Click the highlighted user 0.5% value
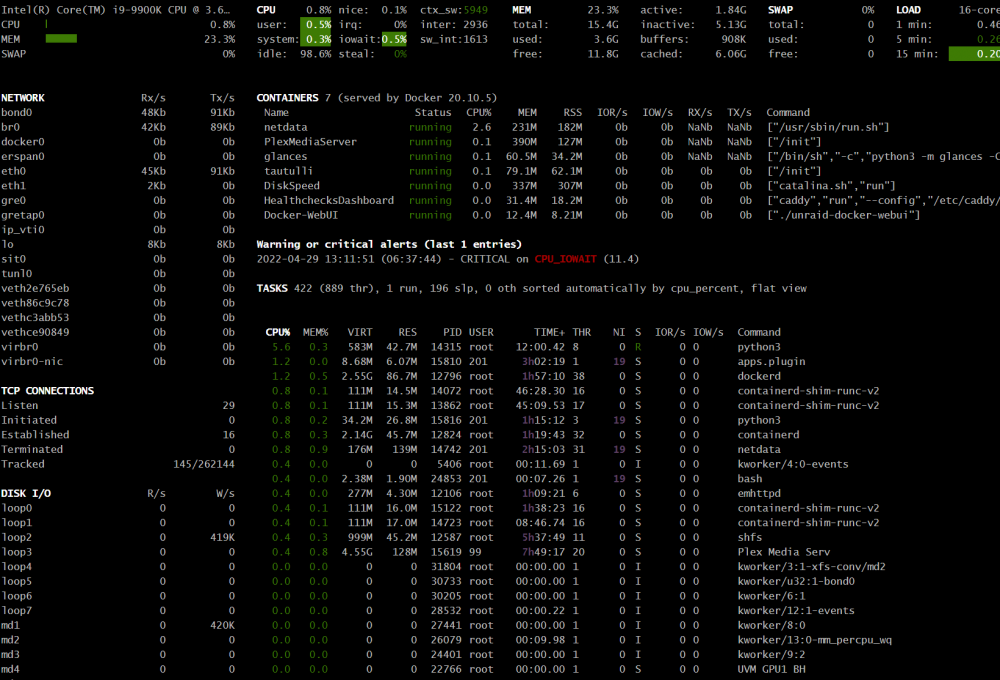 coord(316,24)
